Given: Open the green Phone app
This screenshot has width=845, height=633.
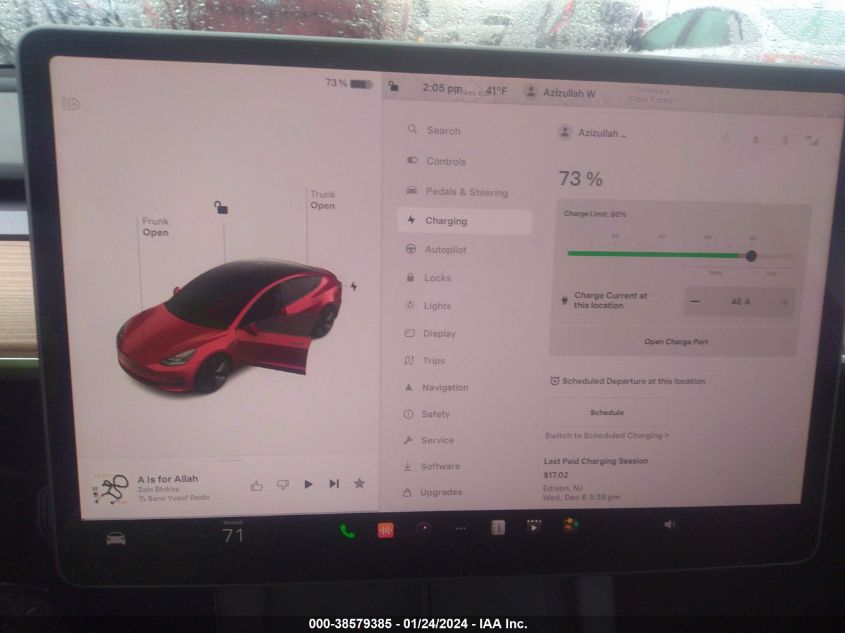Looking at the screenshot, I should point(348,531).
